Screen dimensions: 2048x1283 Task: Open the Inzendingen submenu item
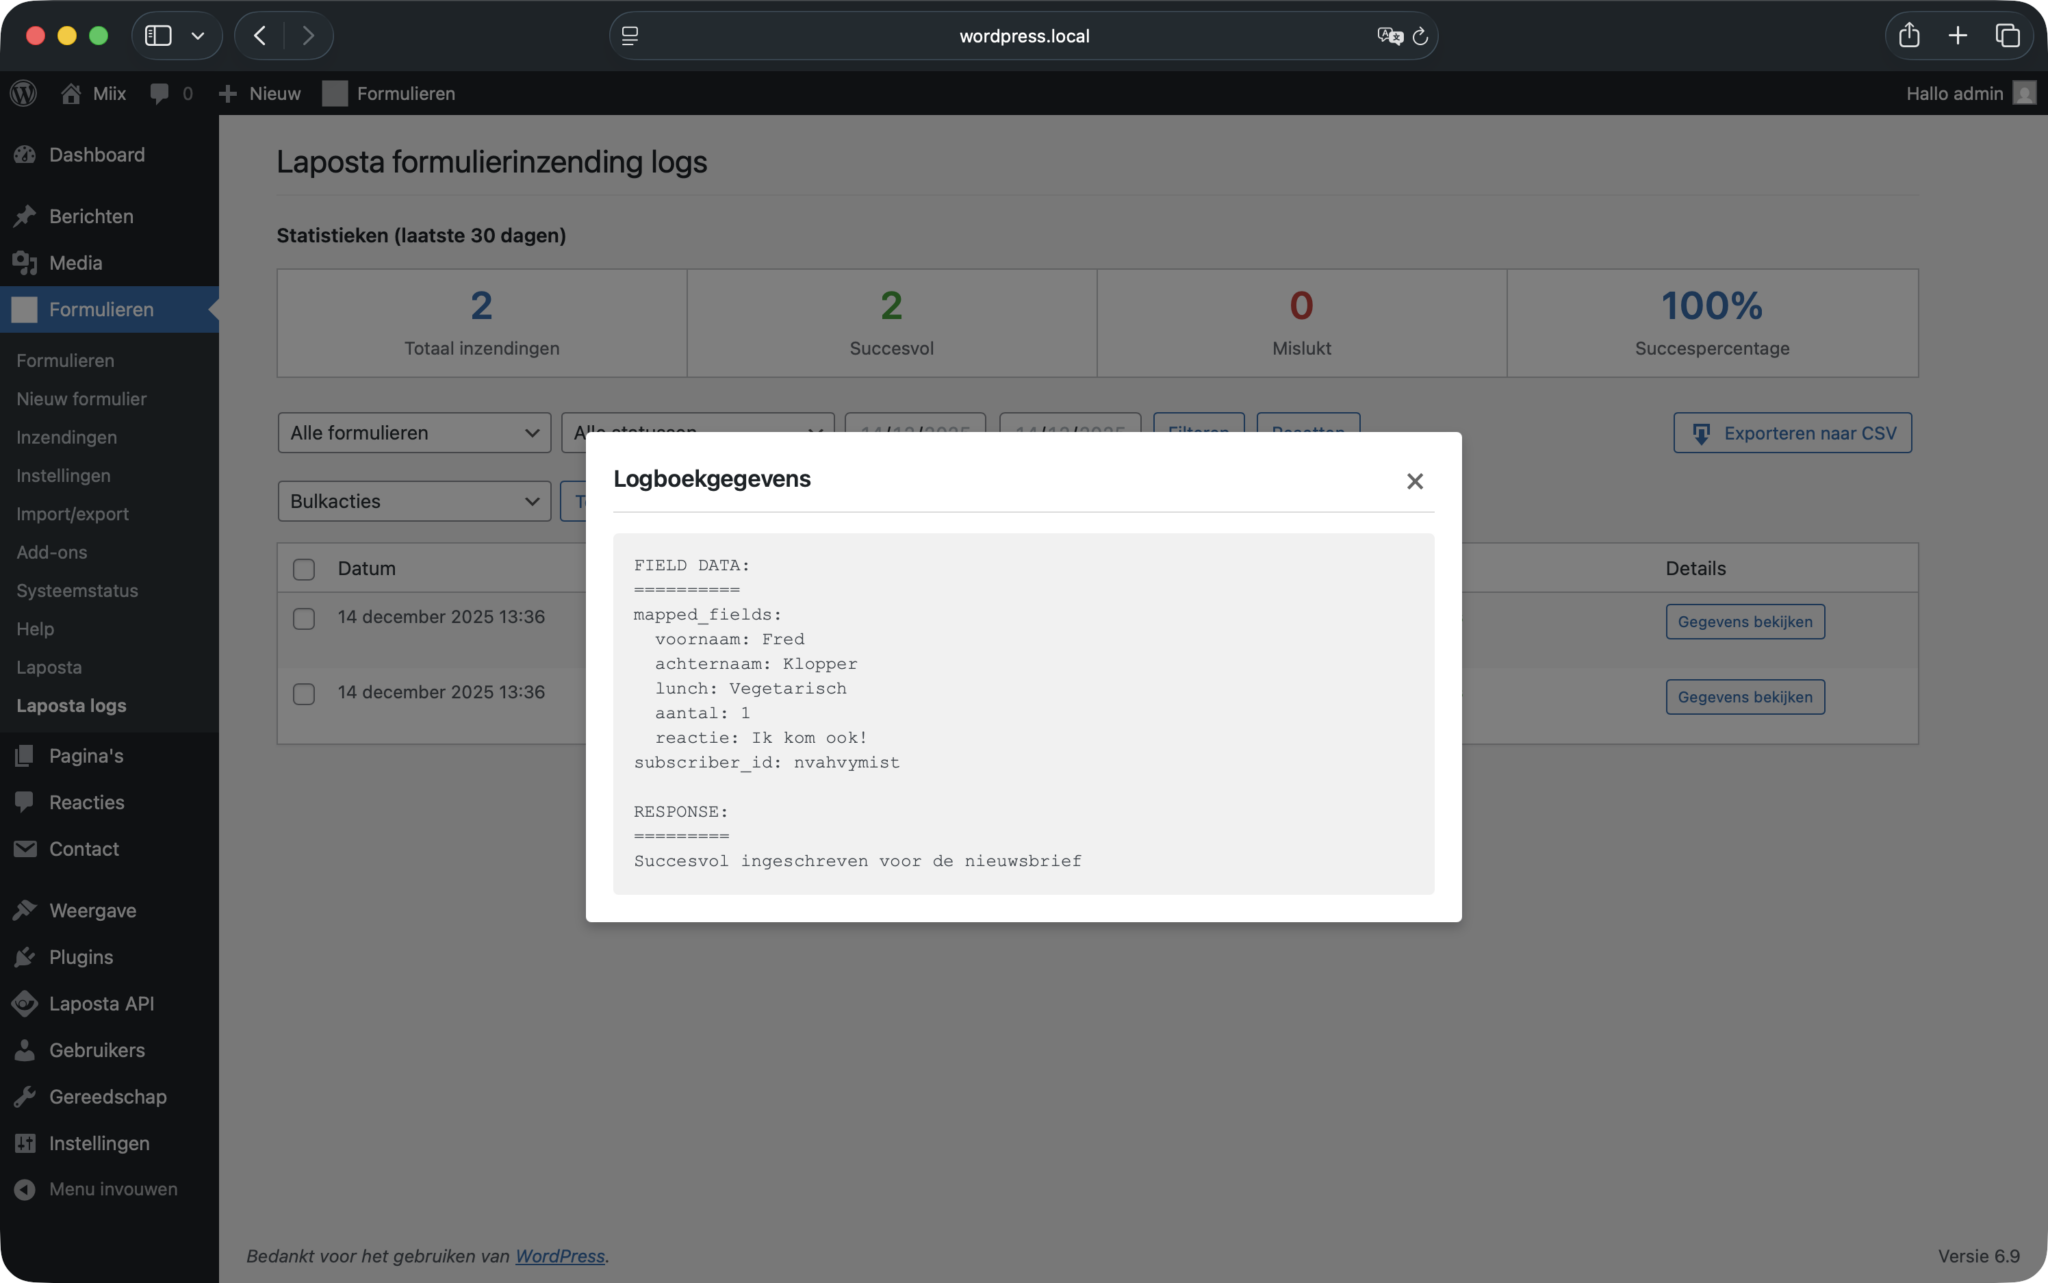point(66,437)
